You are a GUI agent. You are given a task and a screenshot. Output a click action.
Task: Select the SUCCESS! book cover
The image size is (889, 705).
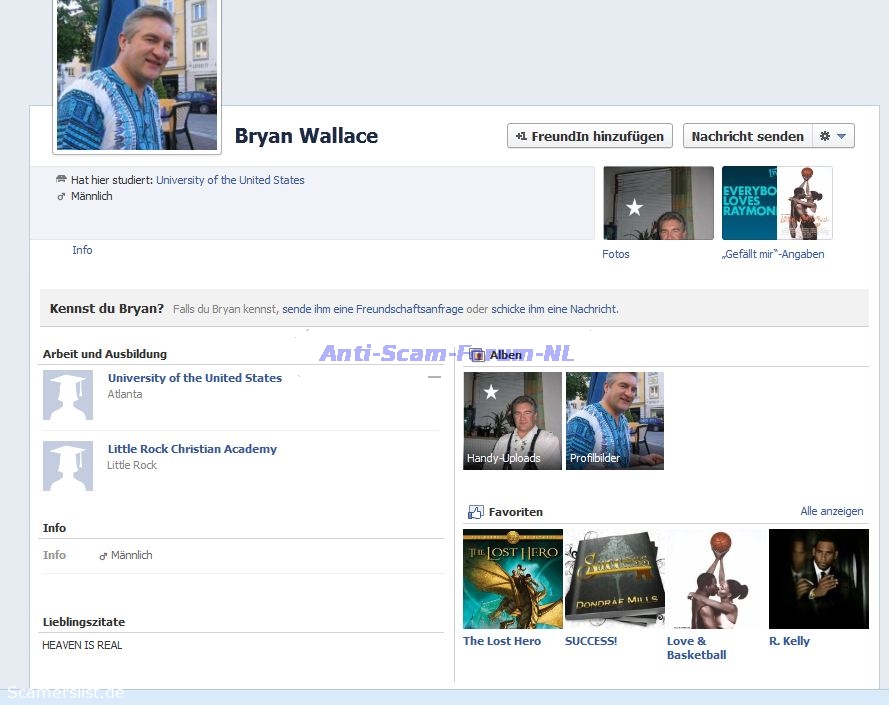(614, 579)
